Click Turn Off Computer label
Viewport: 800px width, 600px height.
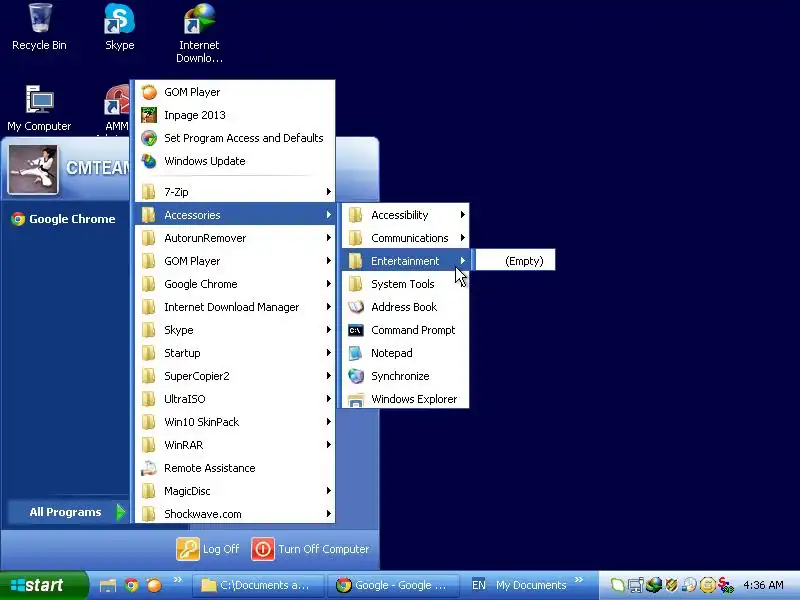click(x=323, y=549)
